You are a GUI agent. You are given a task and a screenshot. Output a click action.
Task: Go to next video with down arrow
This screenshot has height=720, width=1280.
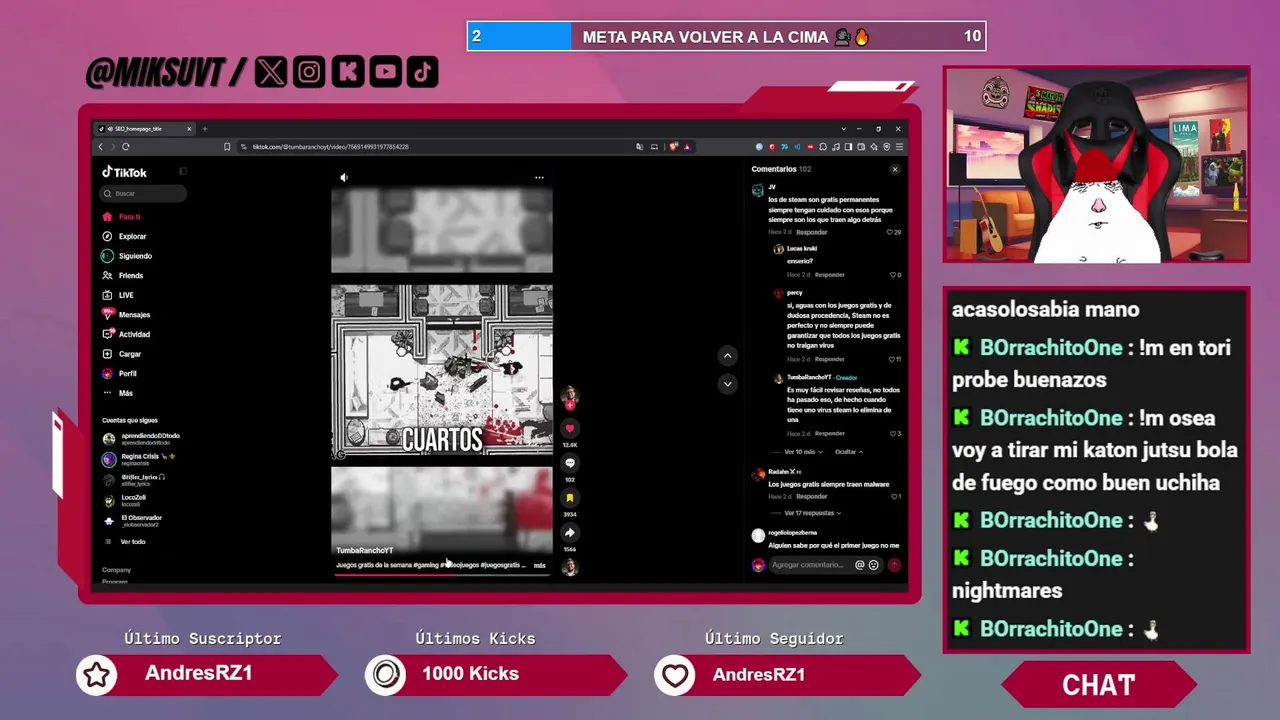[728, 384]
